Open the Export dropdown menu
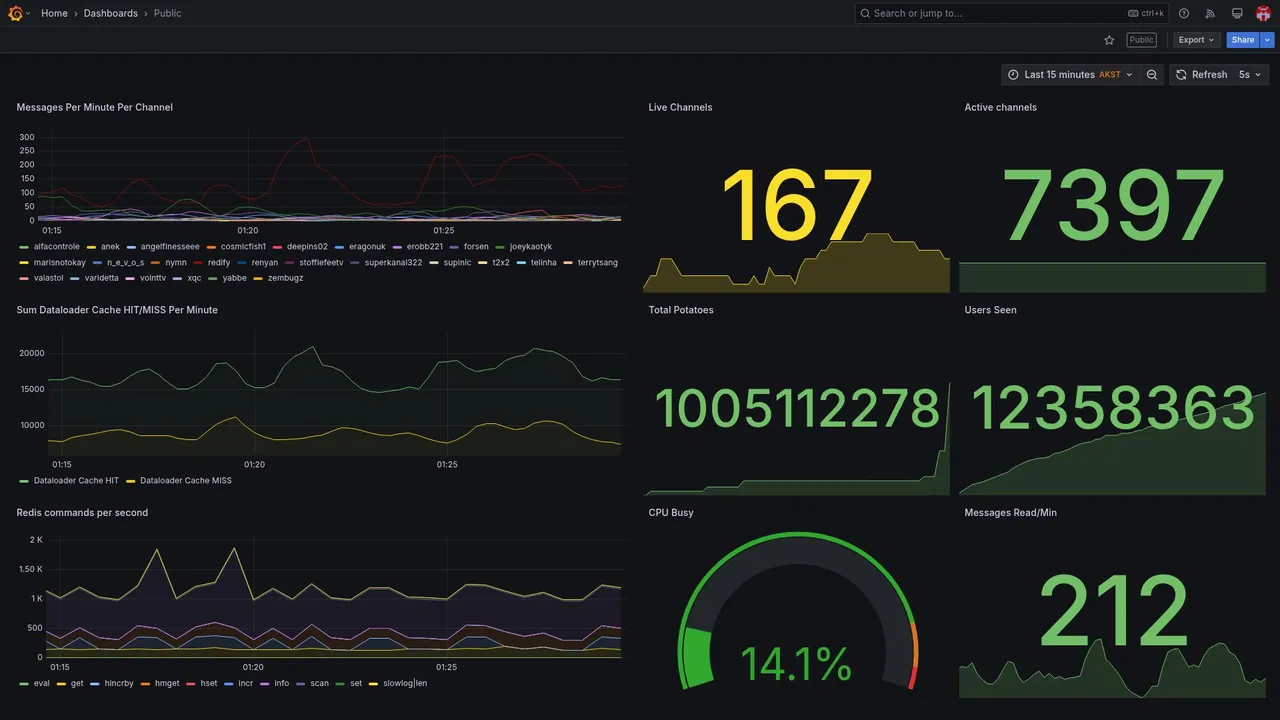This screenshot has width=1280, height=720. coord(1197,40)
